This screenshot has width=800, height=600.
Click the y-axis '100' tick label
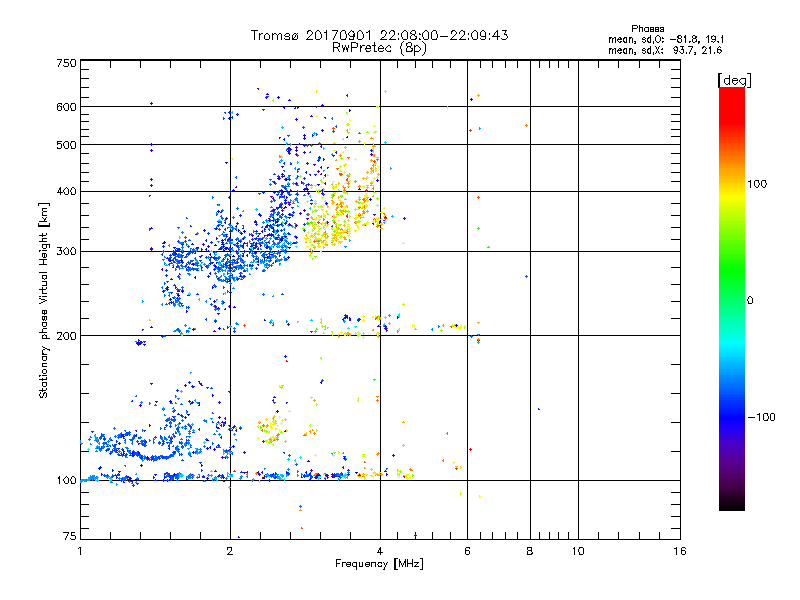[66, 480]
